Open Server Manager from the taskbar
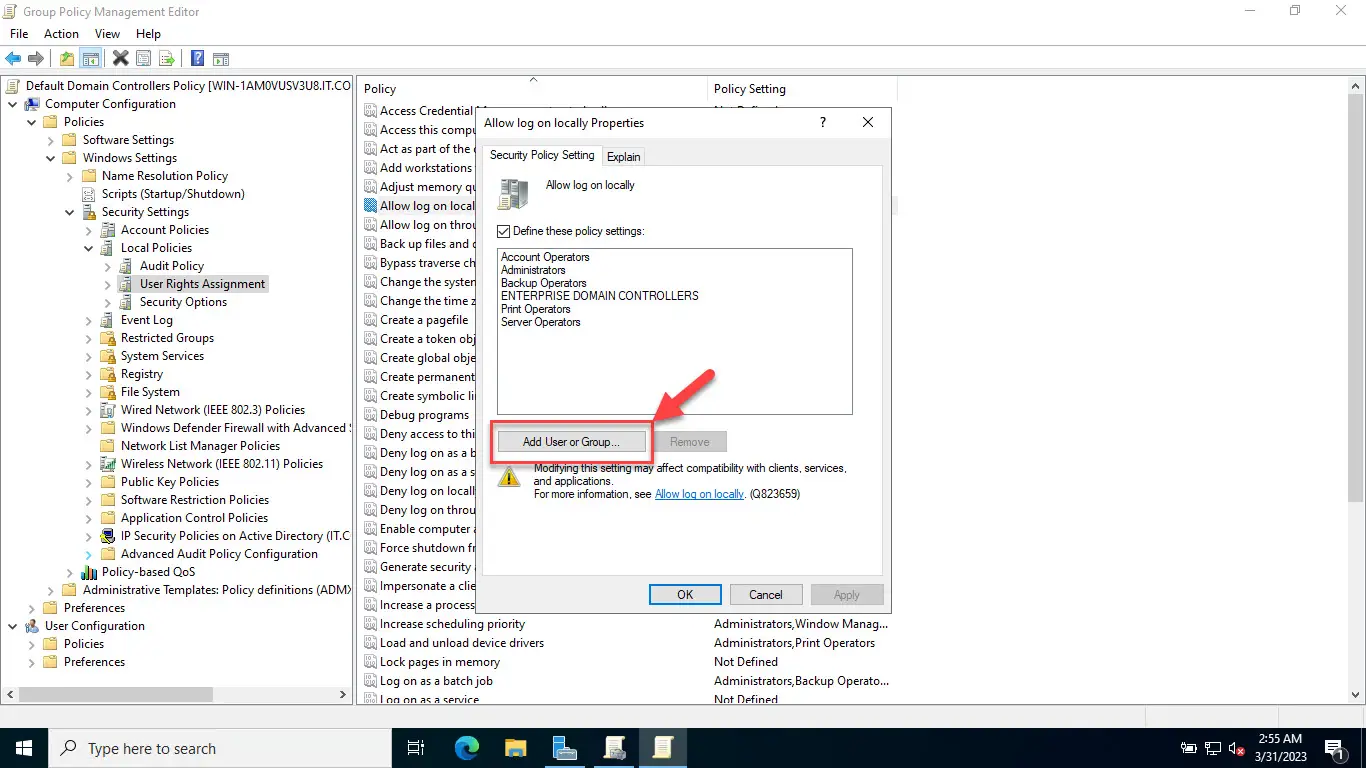1366x768 pixels. (x=564, y=748)
